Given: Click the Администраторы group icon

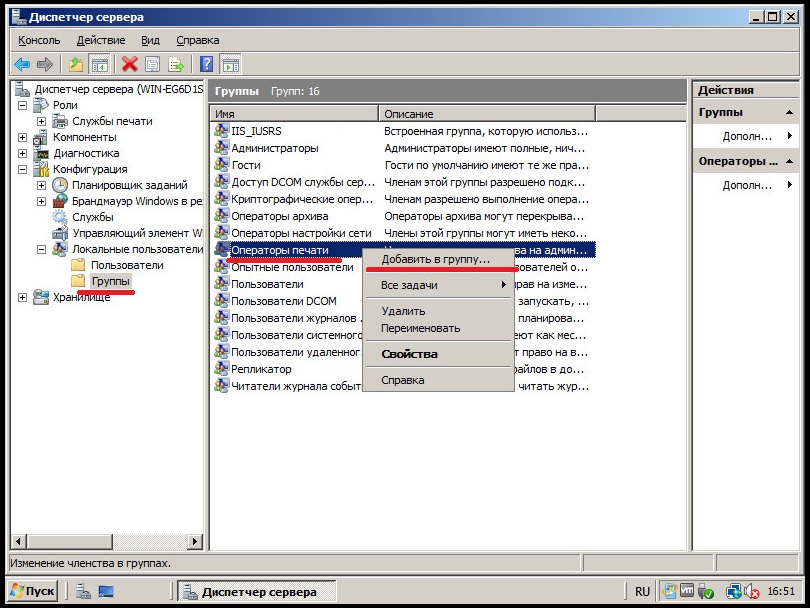Looking at the screenshot, I should point(222,148).
